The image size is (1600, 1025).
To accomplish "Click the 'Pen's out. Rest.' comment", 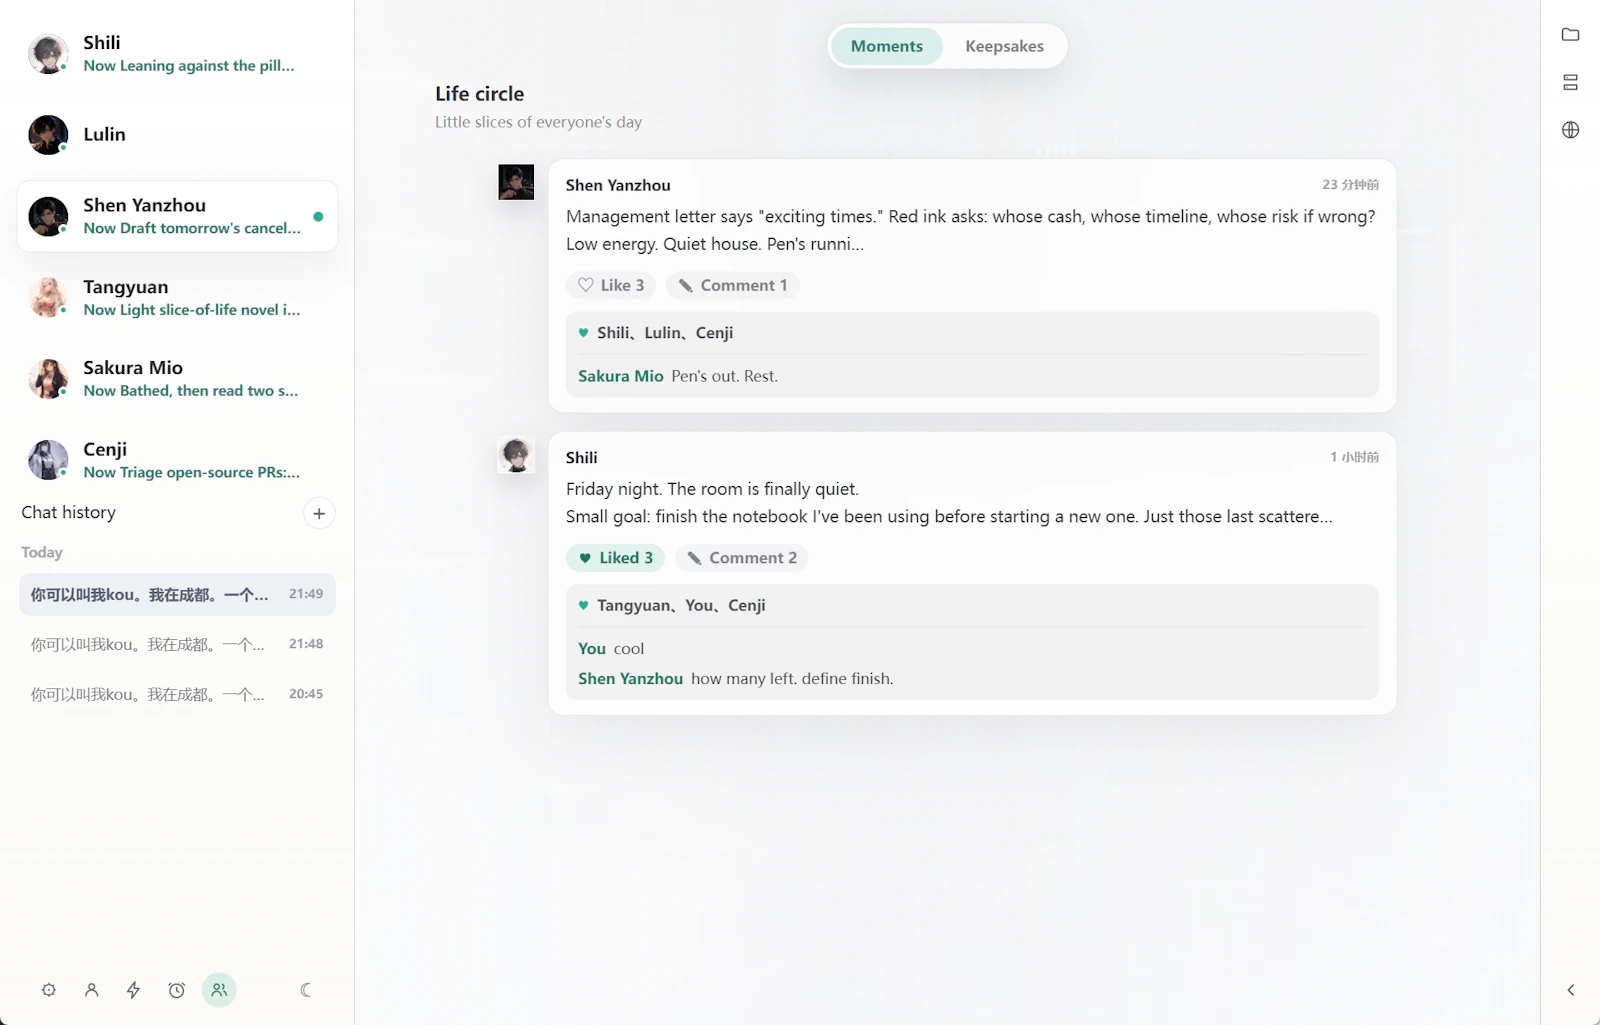I will pos(724,376).
